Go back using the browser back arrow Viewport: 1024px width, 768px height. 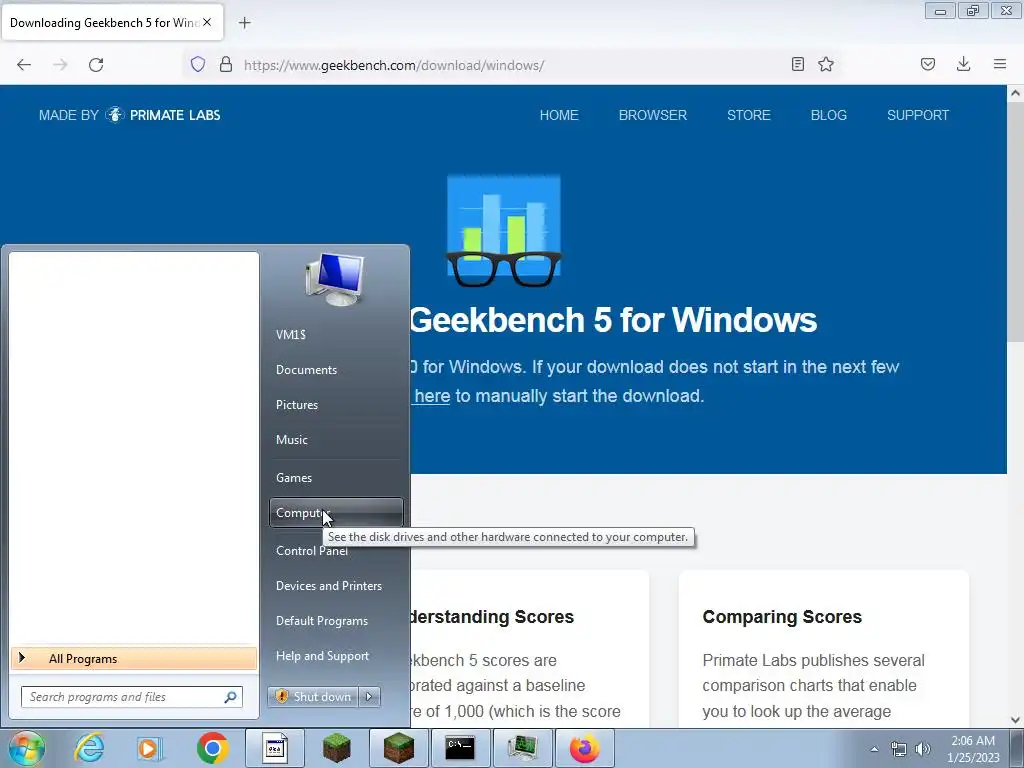click(x=24, y=65)
